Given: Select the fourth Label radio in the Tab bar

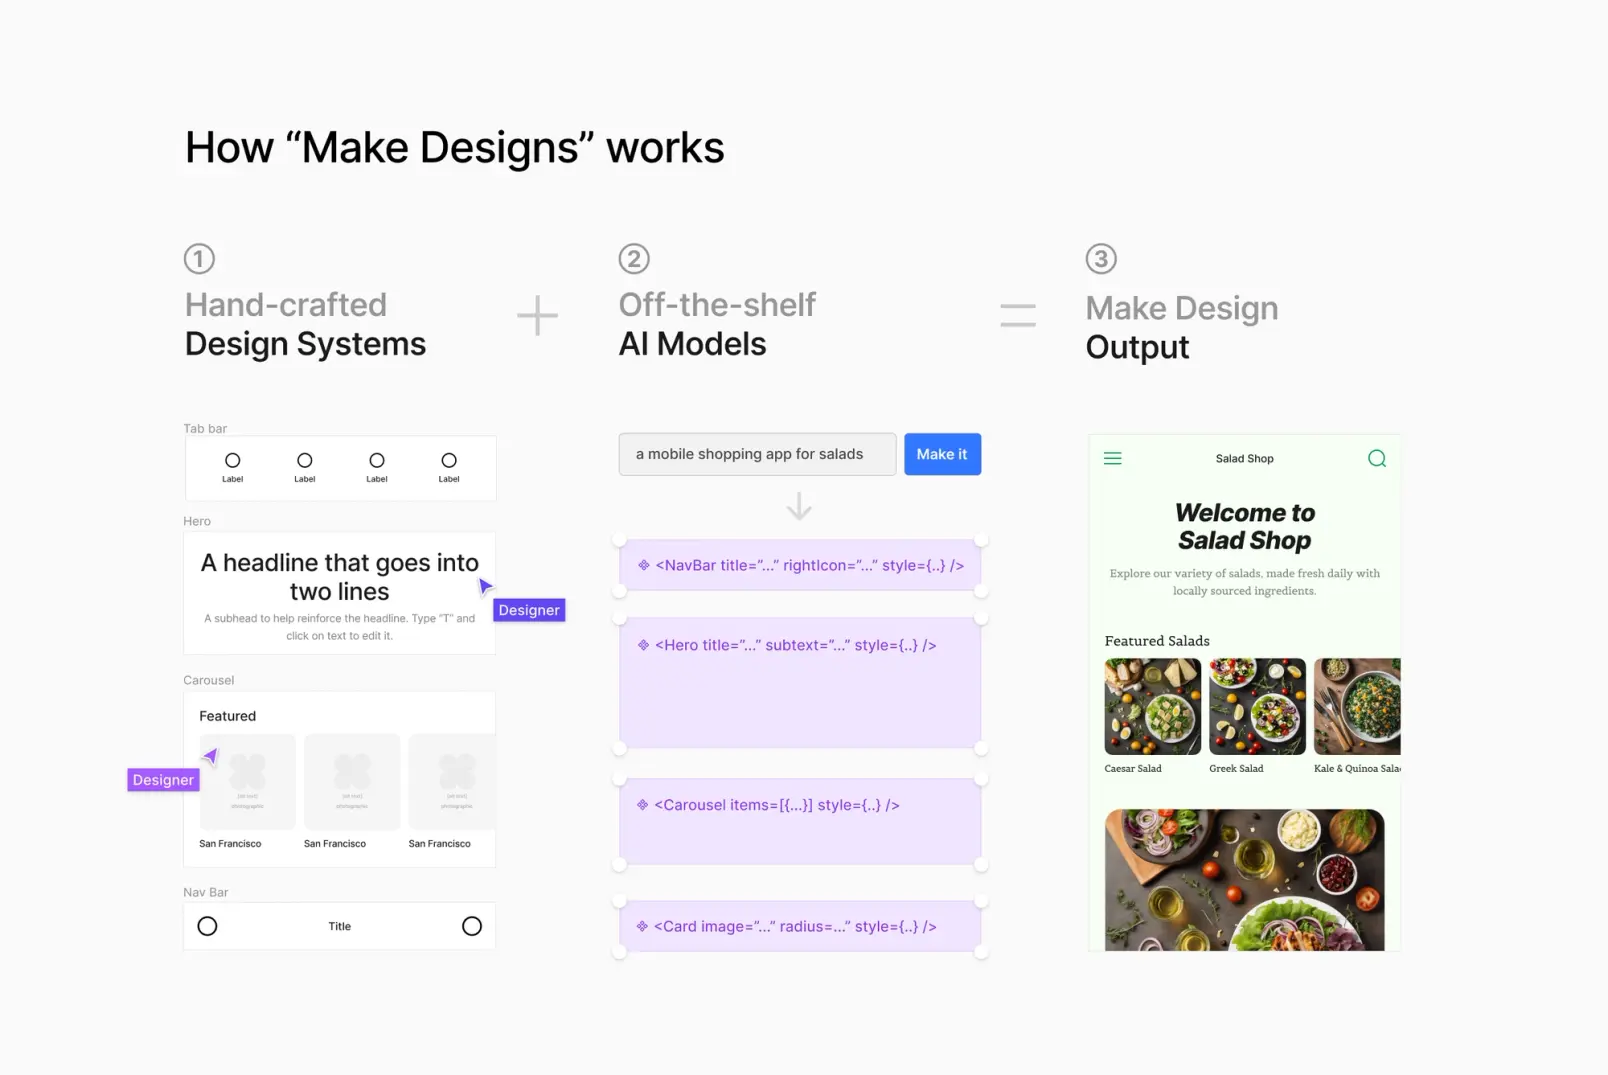Looking at the screenshot, I should pyautogui.click(x=448, y=461).
